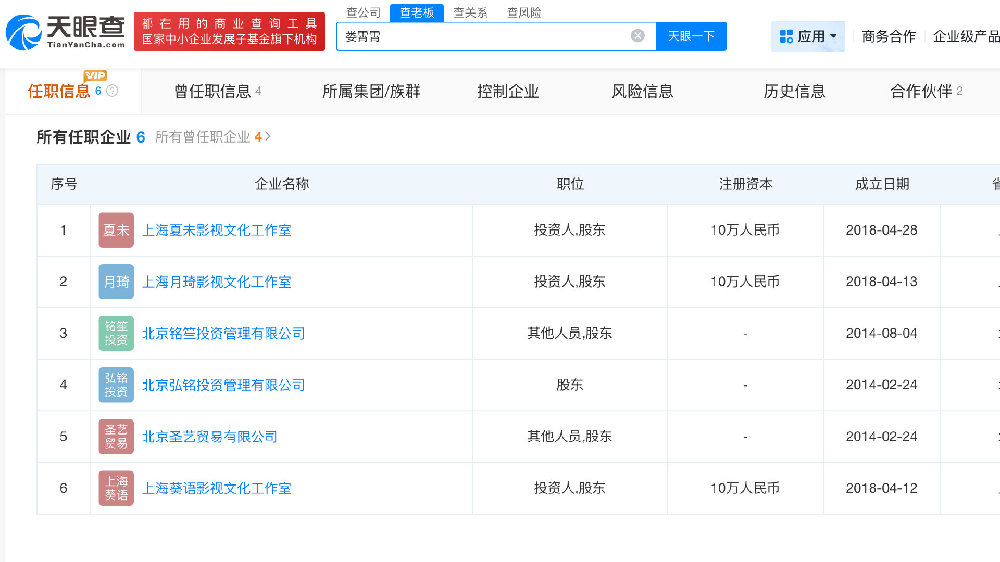Screen dimensions: 1000x562
Task: Open the TianYanCha logo homepage
Action: coord(66,32)
